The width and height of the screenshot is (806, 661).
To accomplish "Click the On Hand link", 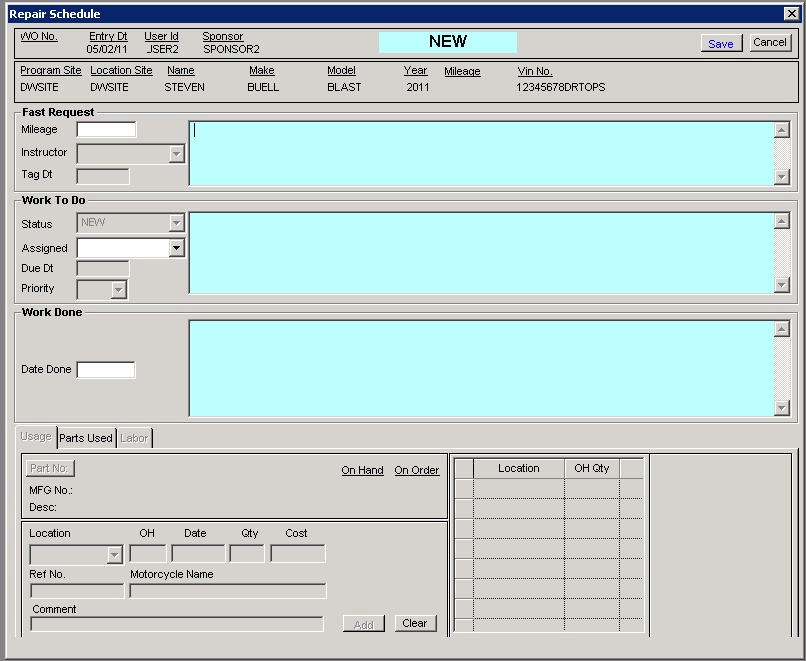I will [x=362, y=470].
